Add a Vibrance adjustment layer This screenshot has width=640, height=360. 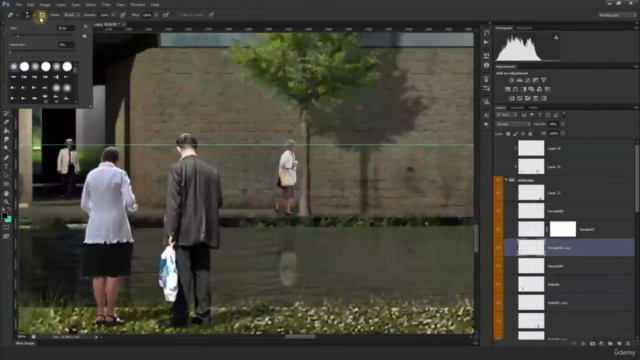[x=544, y=80]
